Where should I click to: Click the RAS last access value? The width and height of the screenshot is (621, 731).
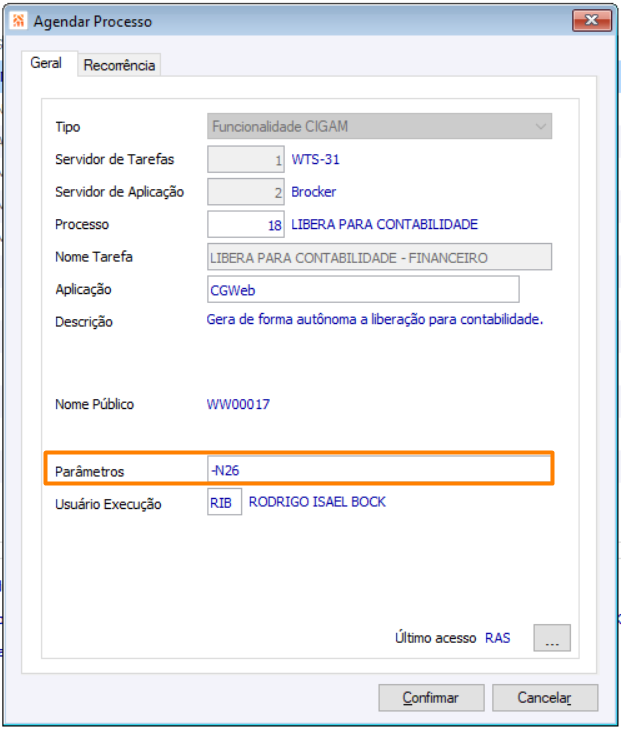pyautogui.click(x=497, y=638)
